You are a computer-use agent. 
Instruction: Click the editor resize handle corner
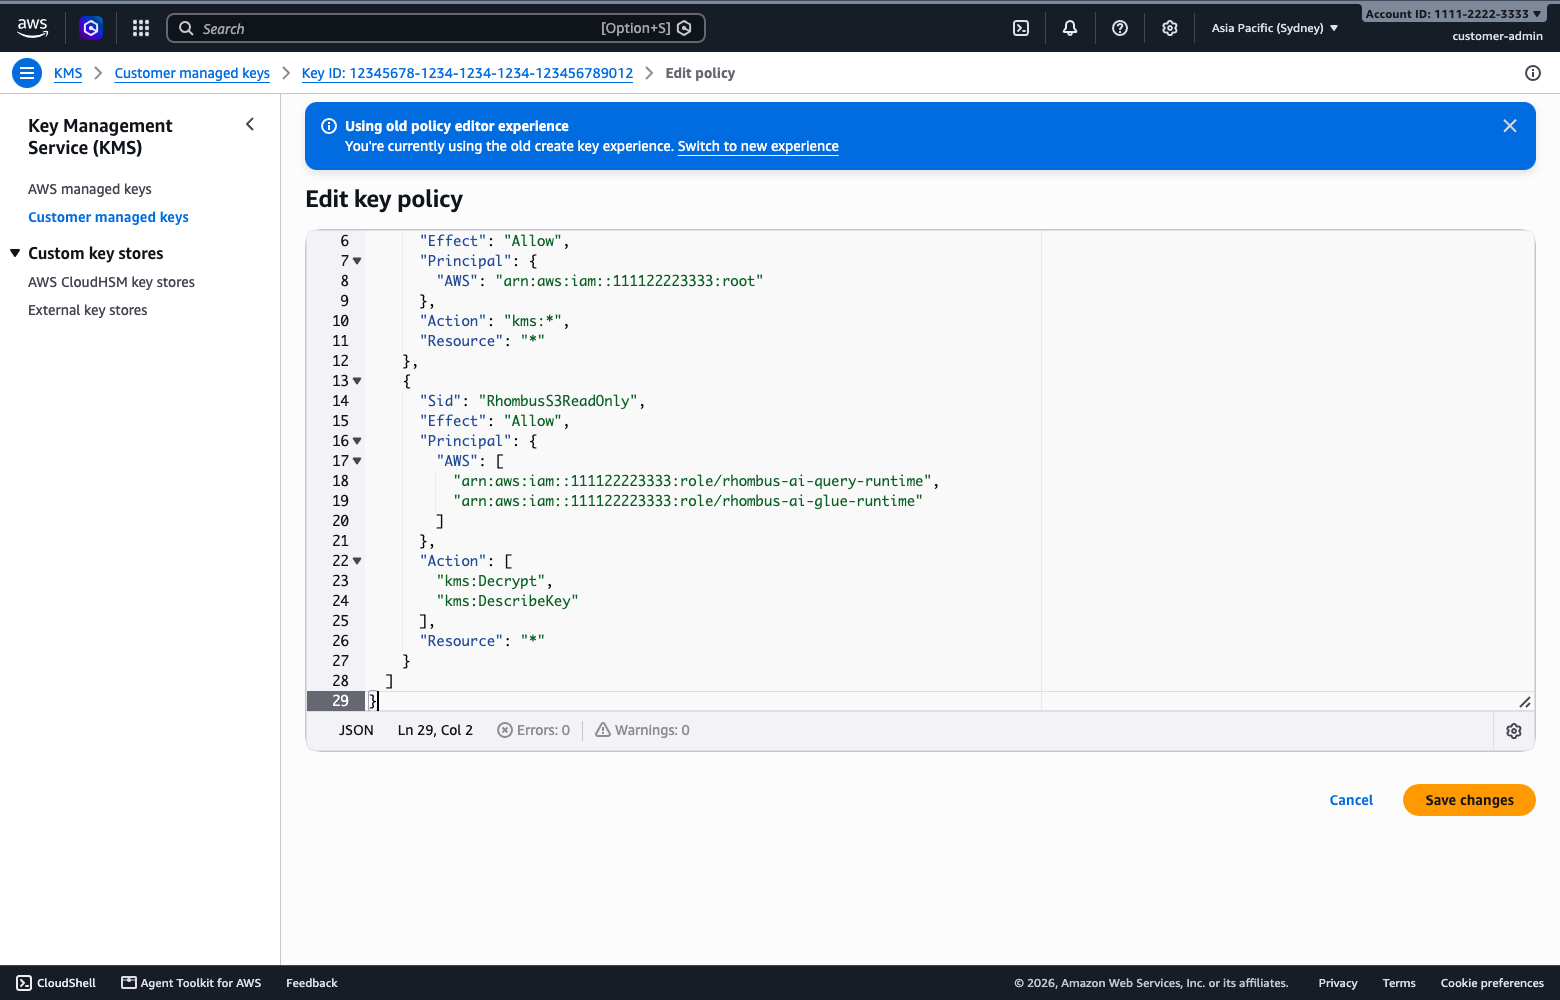1525,702
